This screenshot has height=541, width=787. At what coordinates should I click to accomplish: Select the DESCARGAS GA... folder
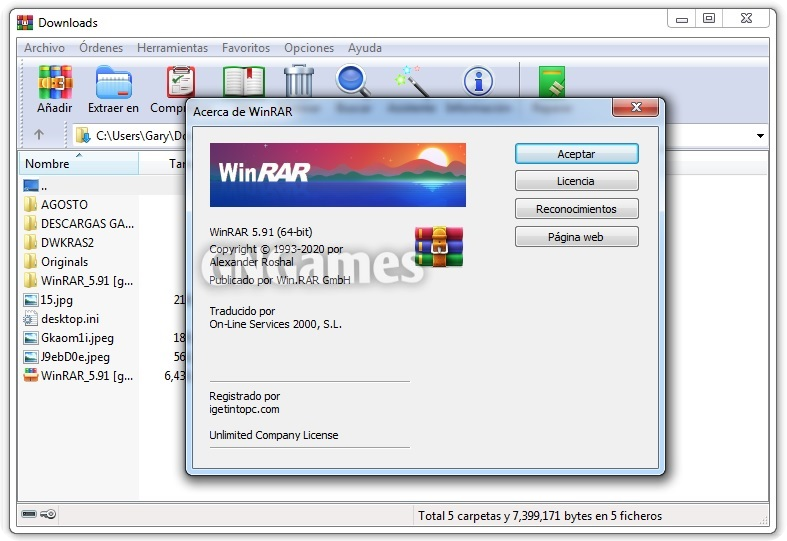[79, 224]
